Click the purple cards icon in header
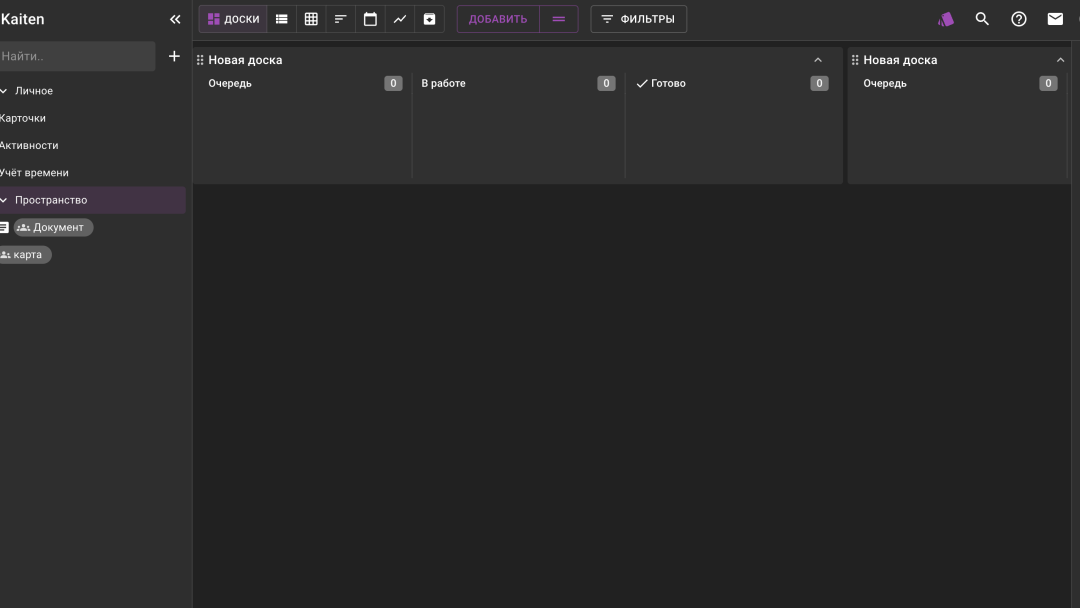 [945, 19]
